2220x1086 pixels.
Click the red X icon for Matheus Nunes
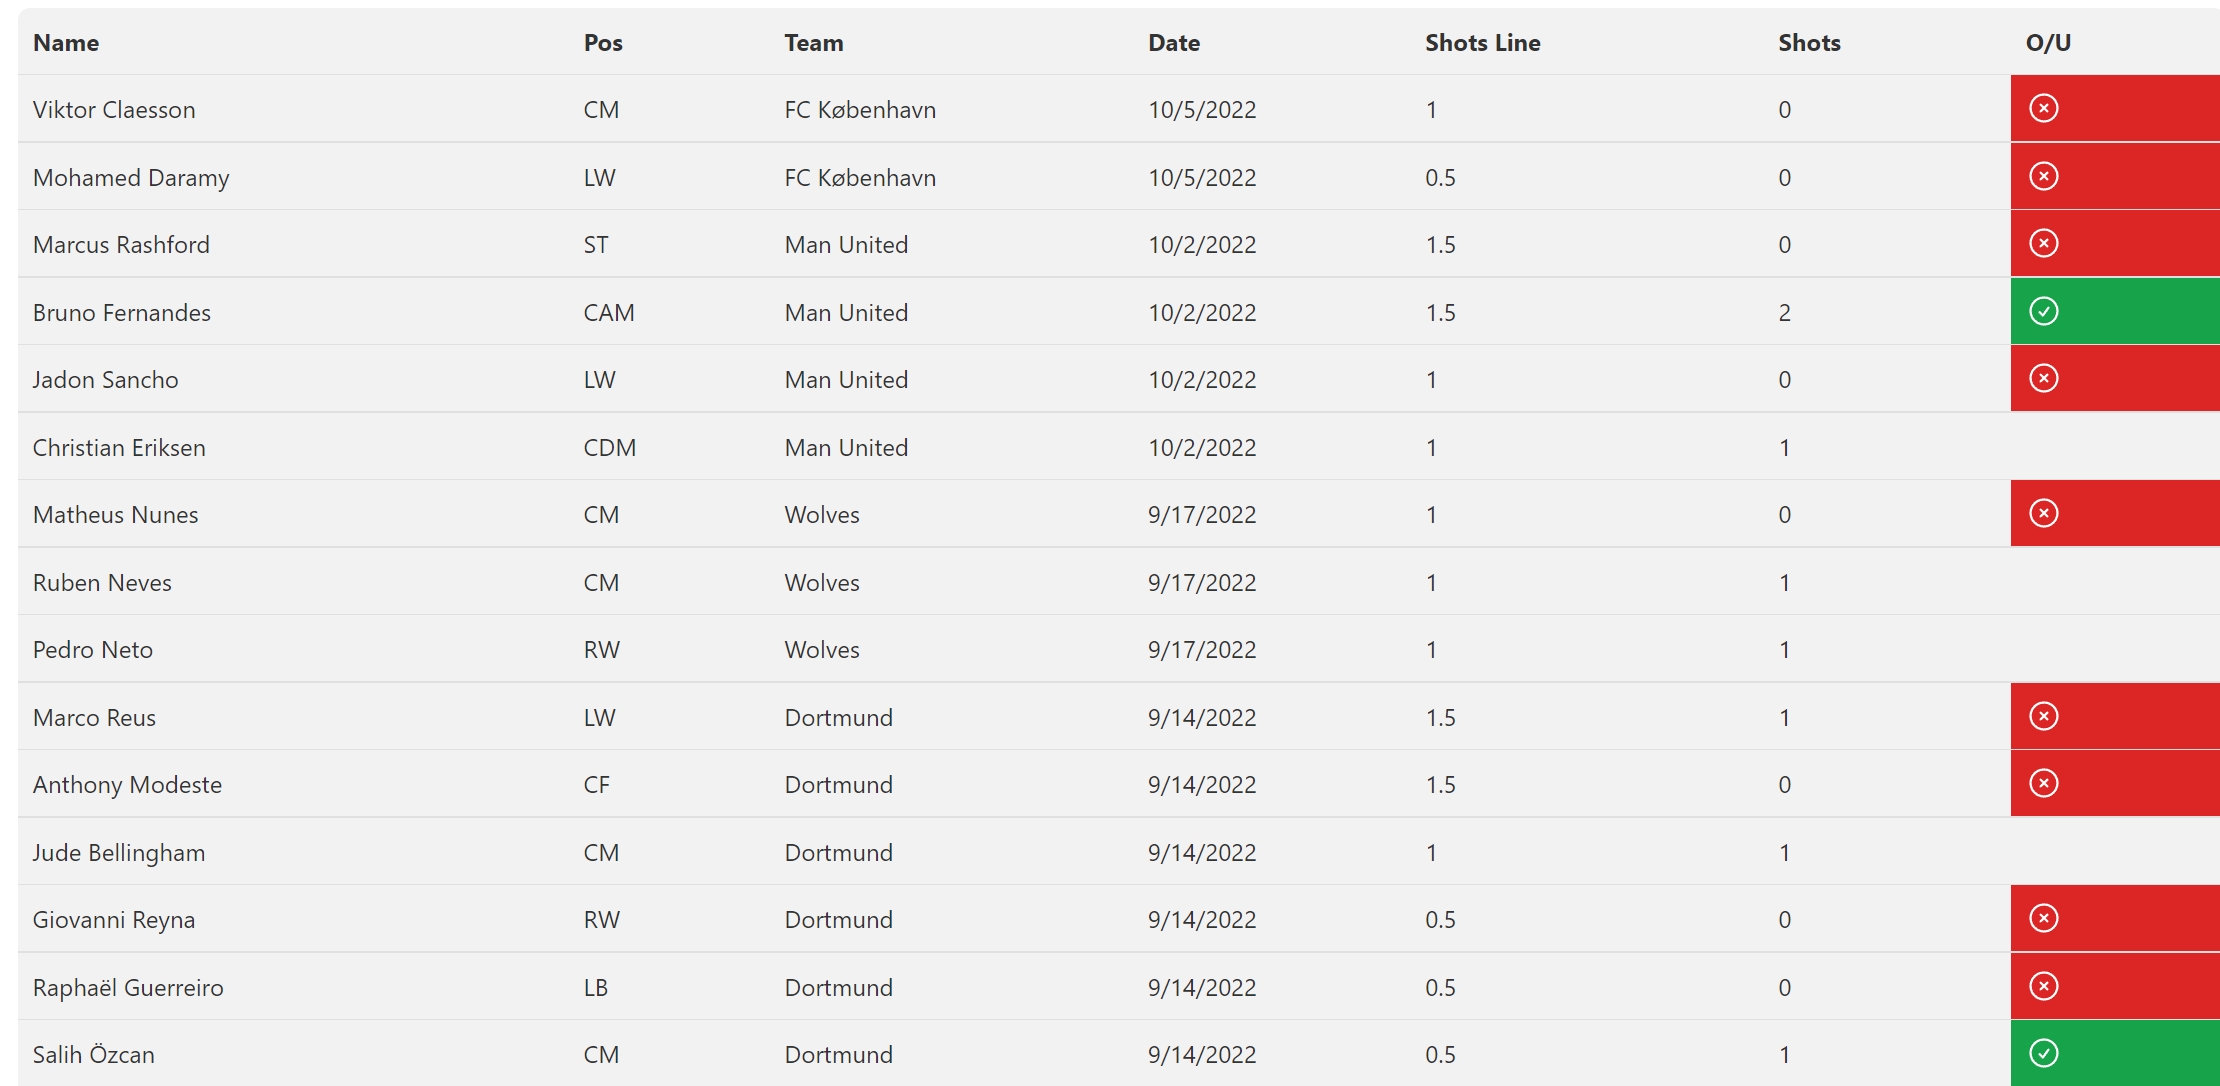coord(2043,513)
